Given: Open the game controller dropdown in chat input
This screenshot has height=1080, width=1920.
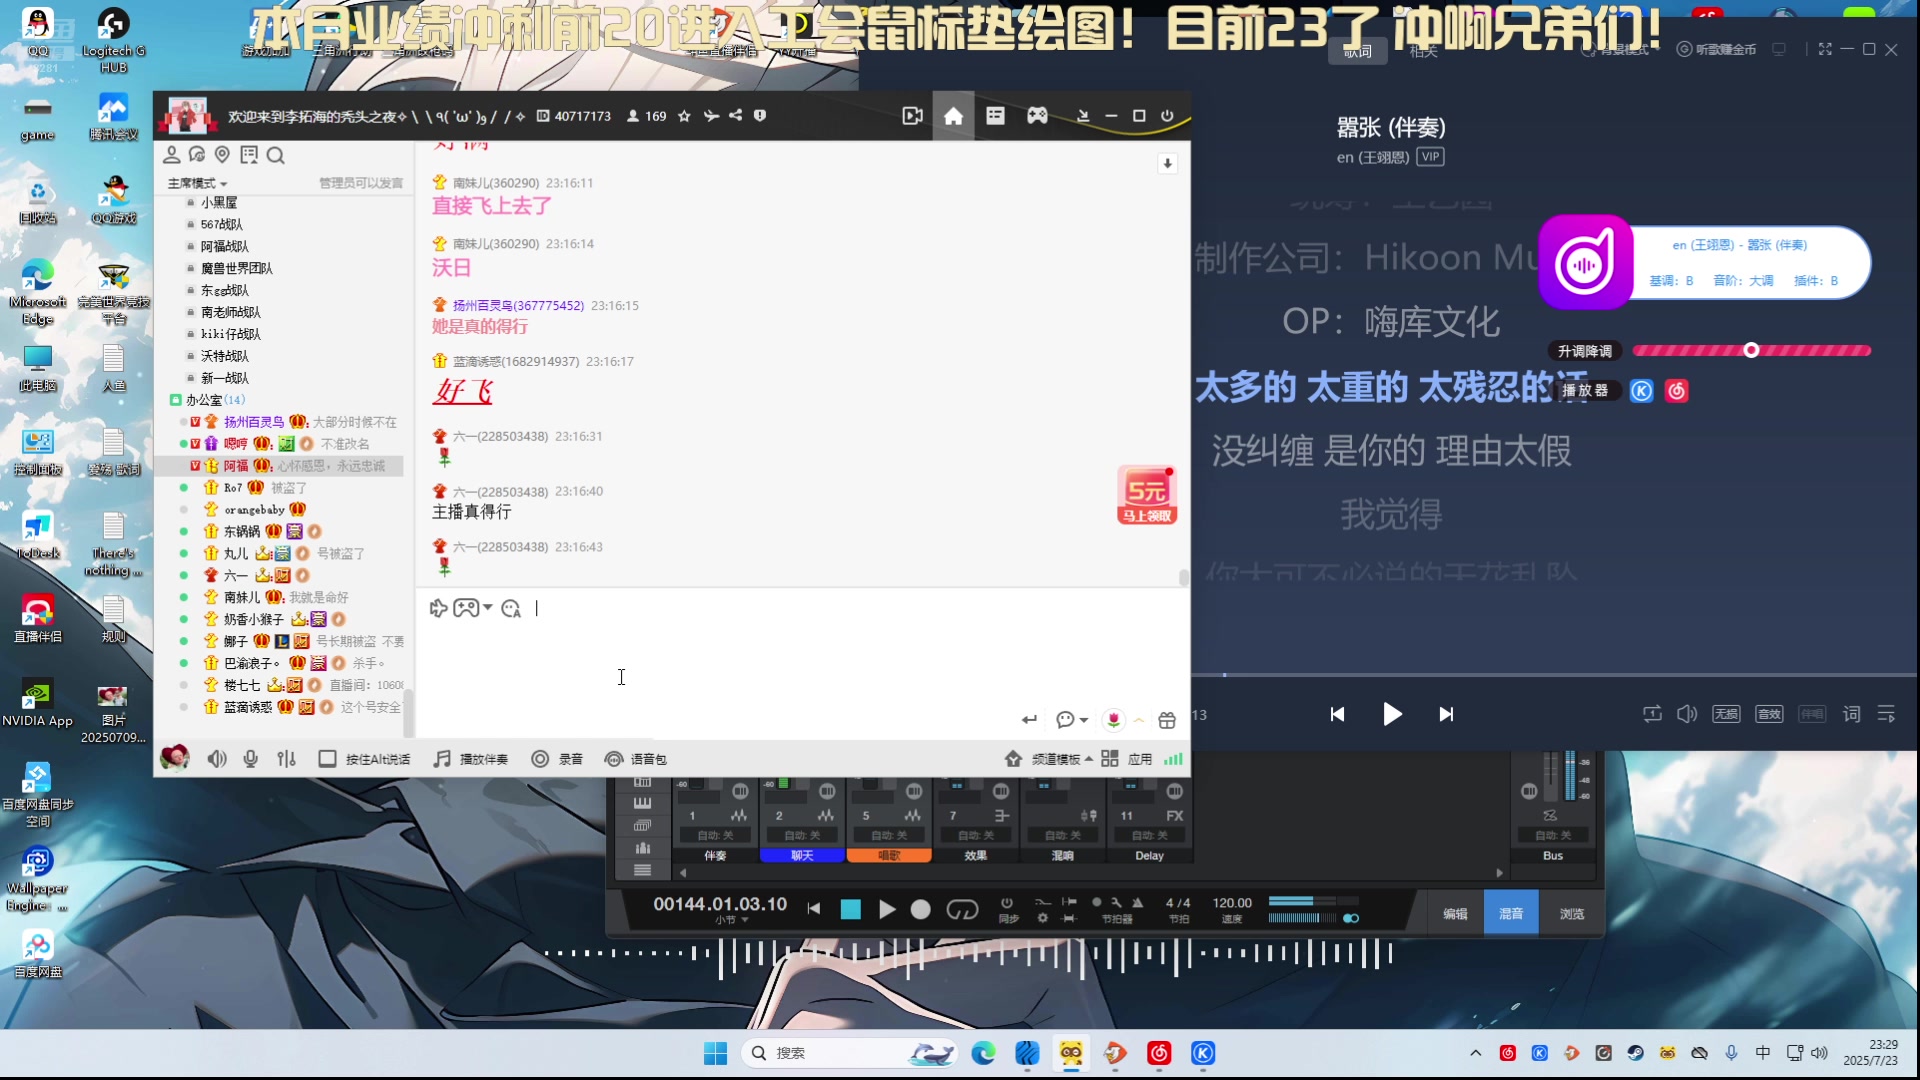Looking at the screenshot, I should click(488, 608).
